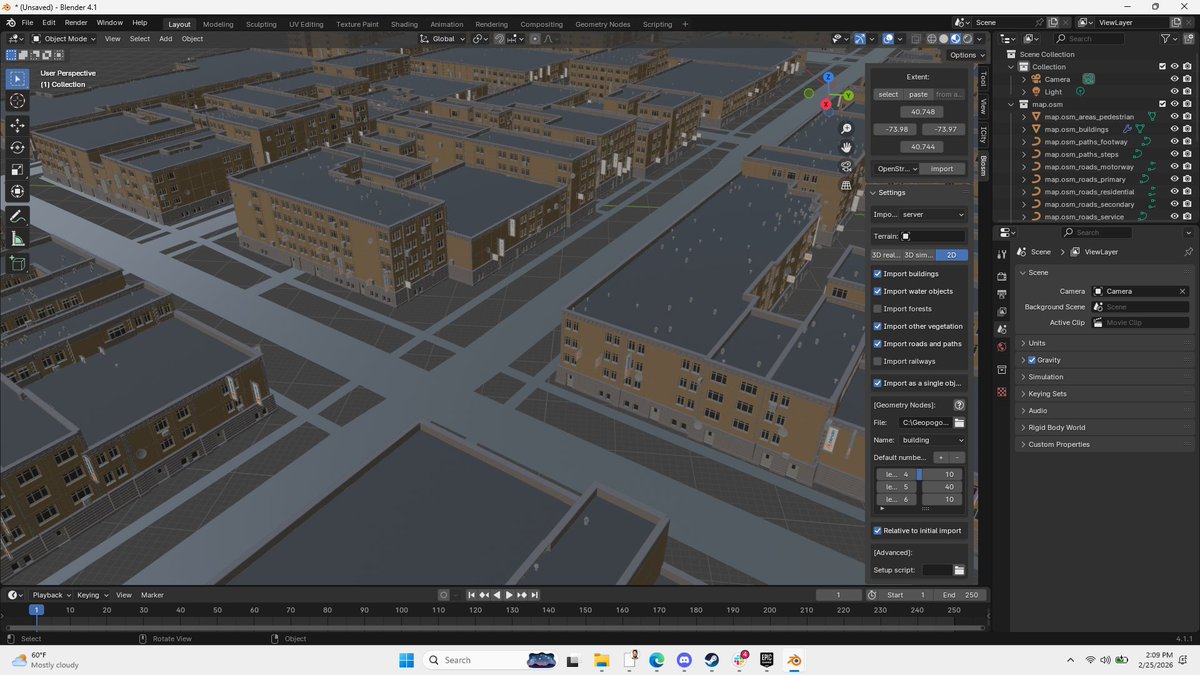This screenshot has width=1200, height=675.
Task: Toggle Relative to initial import checkbox
Action: [877, 531]
